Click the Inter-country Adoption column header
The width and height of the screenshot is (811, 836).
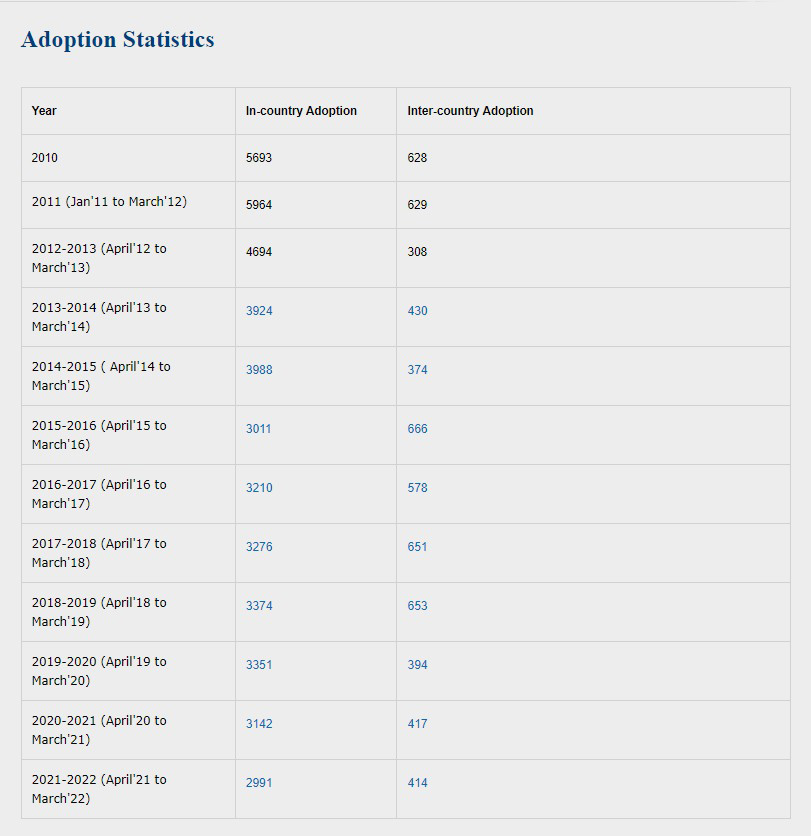pyautogui.click(x=470, y=111)
